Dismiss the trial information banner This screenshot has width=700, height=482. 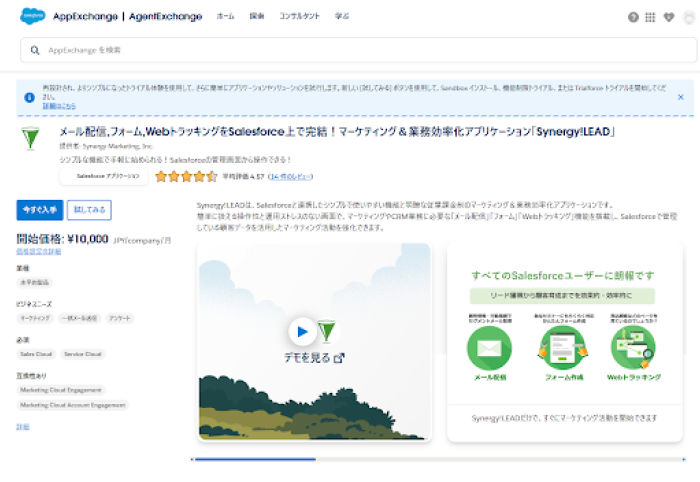680,97
